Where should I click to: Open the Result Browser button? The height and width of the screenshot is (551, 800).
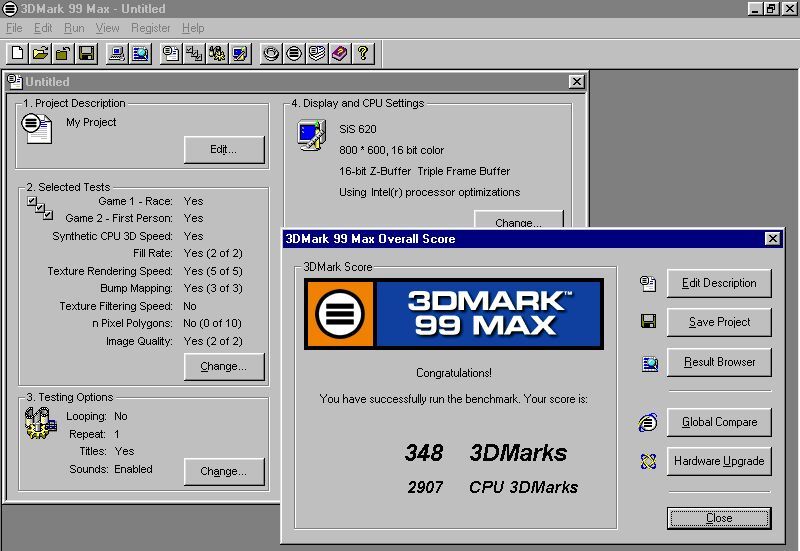(x=719, y=362)
